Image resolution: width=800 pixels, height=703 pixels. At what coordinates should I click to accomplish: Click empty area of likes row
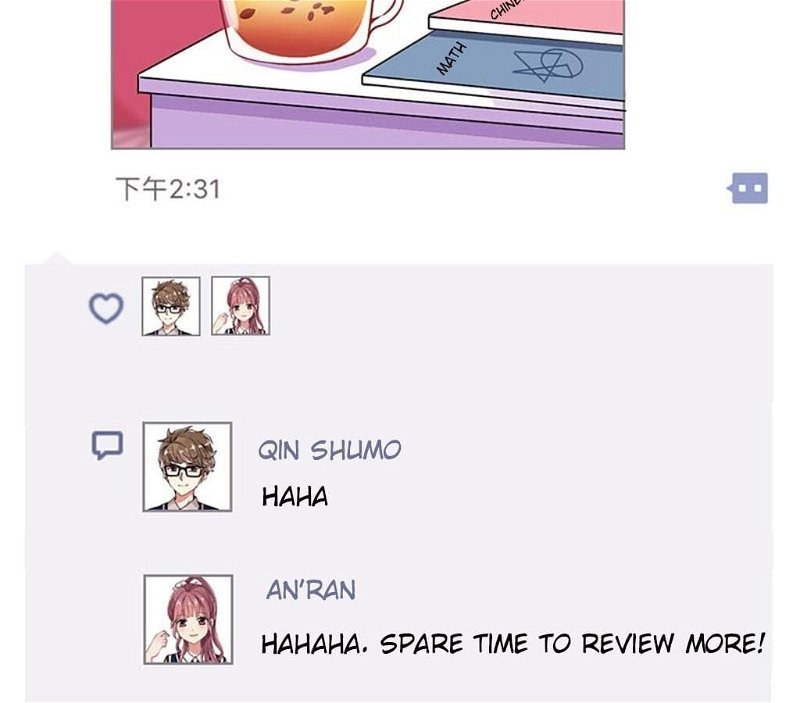[510, 306]
